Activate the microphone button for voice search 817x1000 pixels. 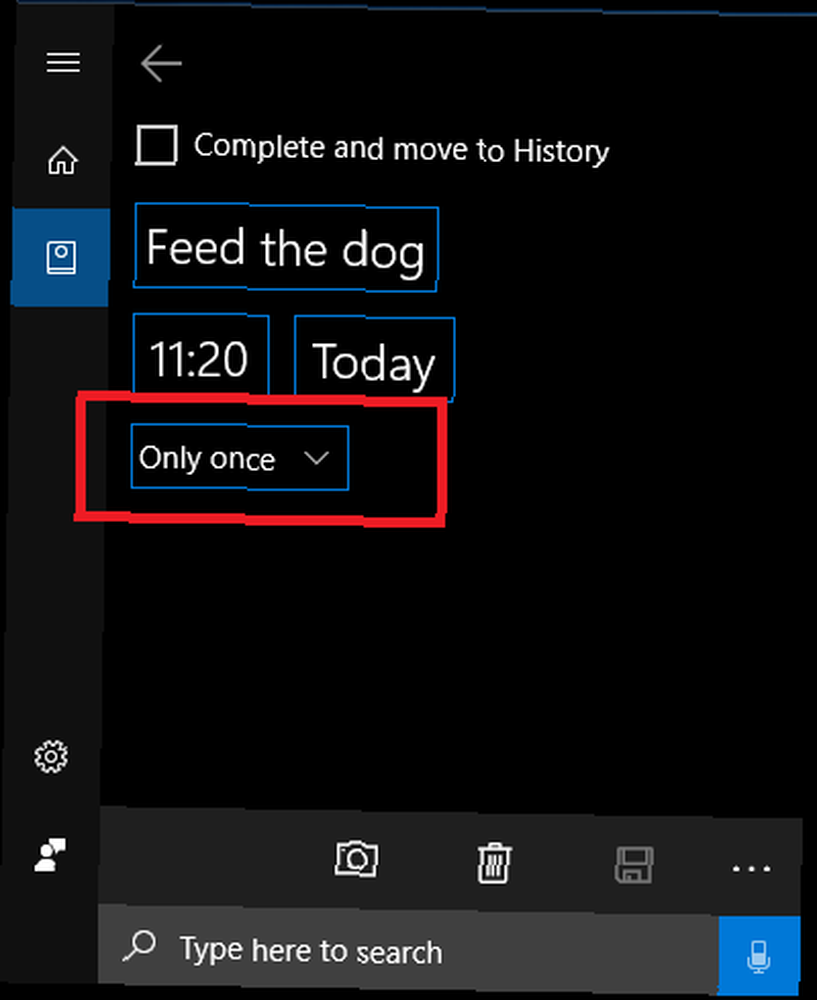tap(759, 955)
